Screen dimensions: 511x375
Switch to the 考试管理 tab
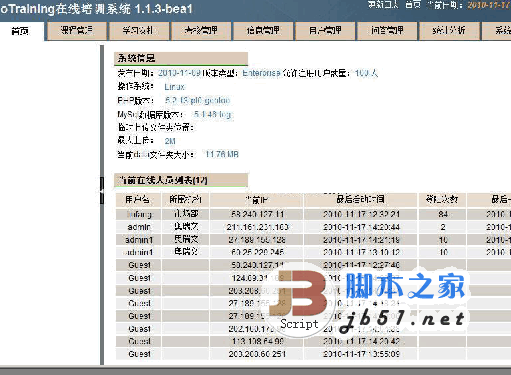pyautogui.click(x=201, y=31)
